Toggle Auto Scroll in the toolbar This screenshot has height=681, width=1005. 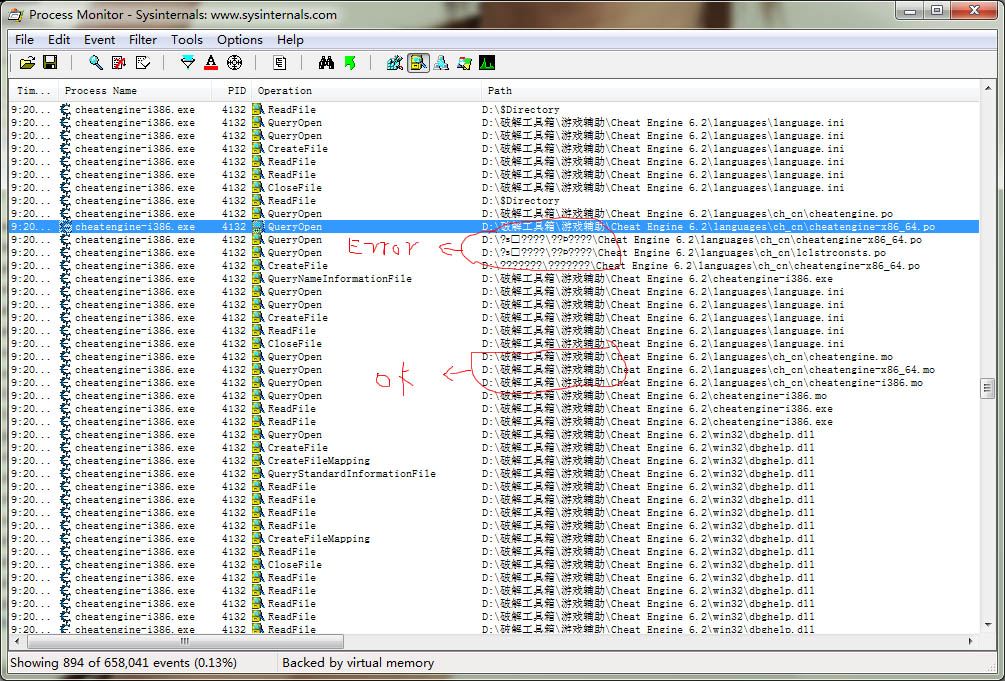point(119,63)
